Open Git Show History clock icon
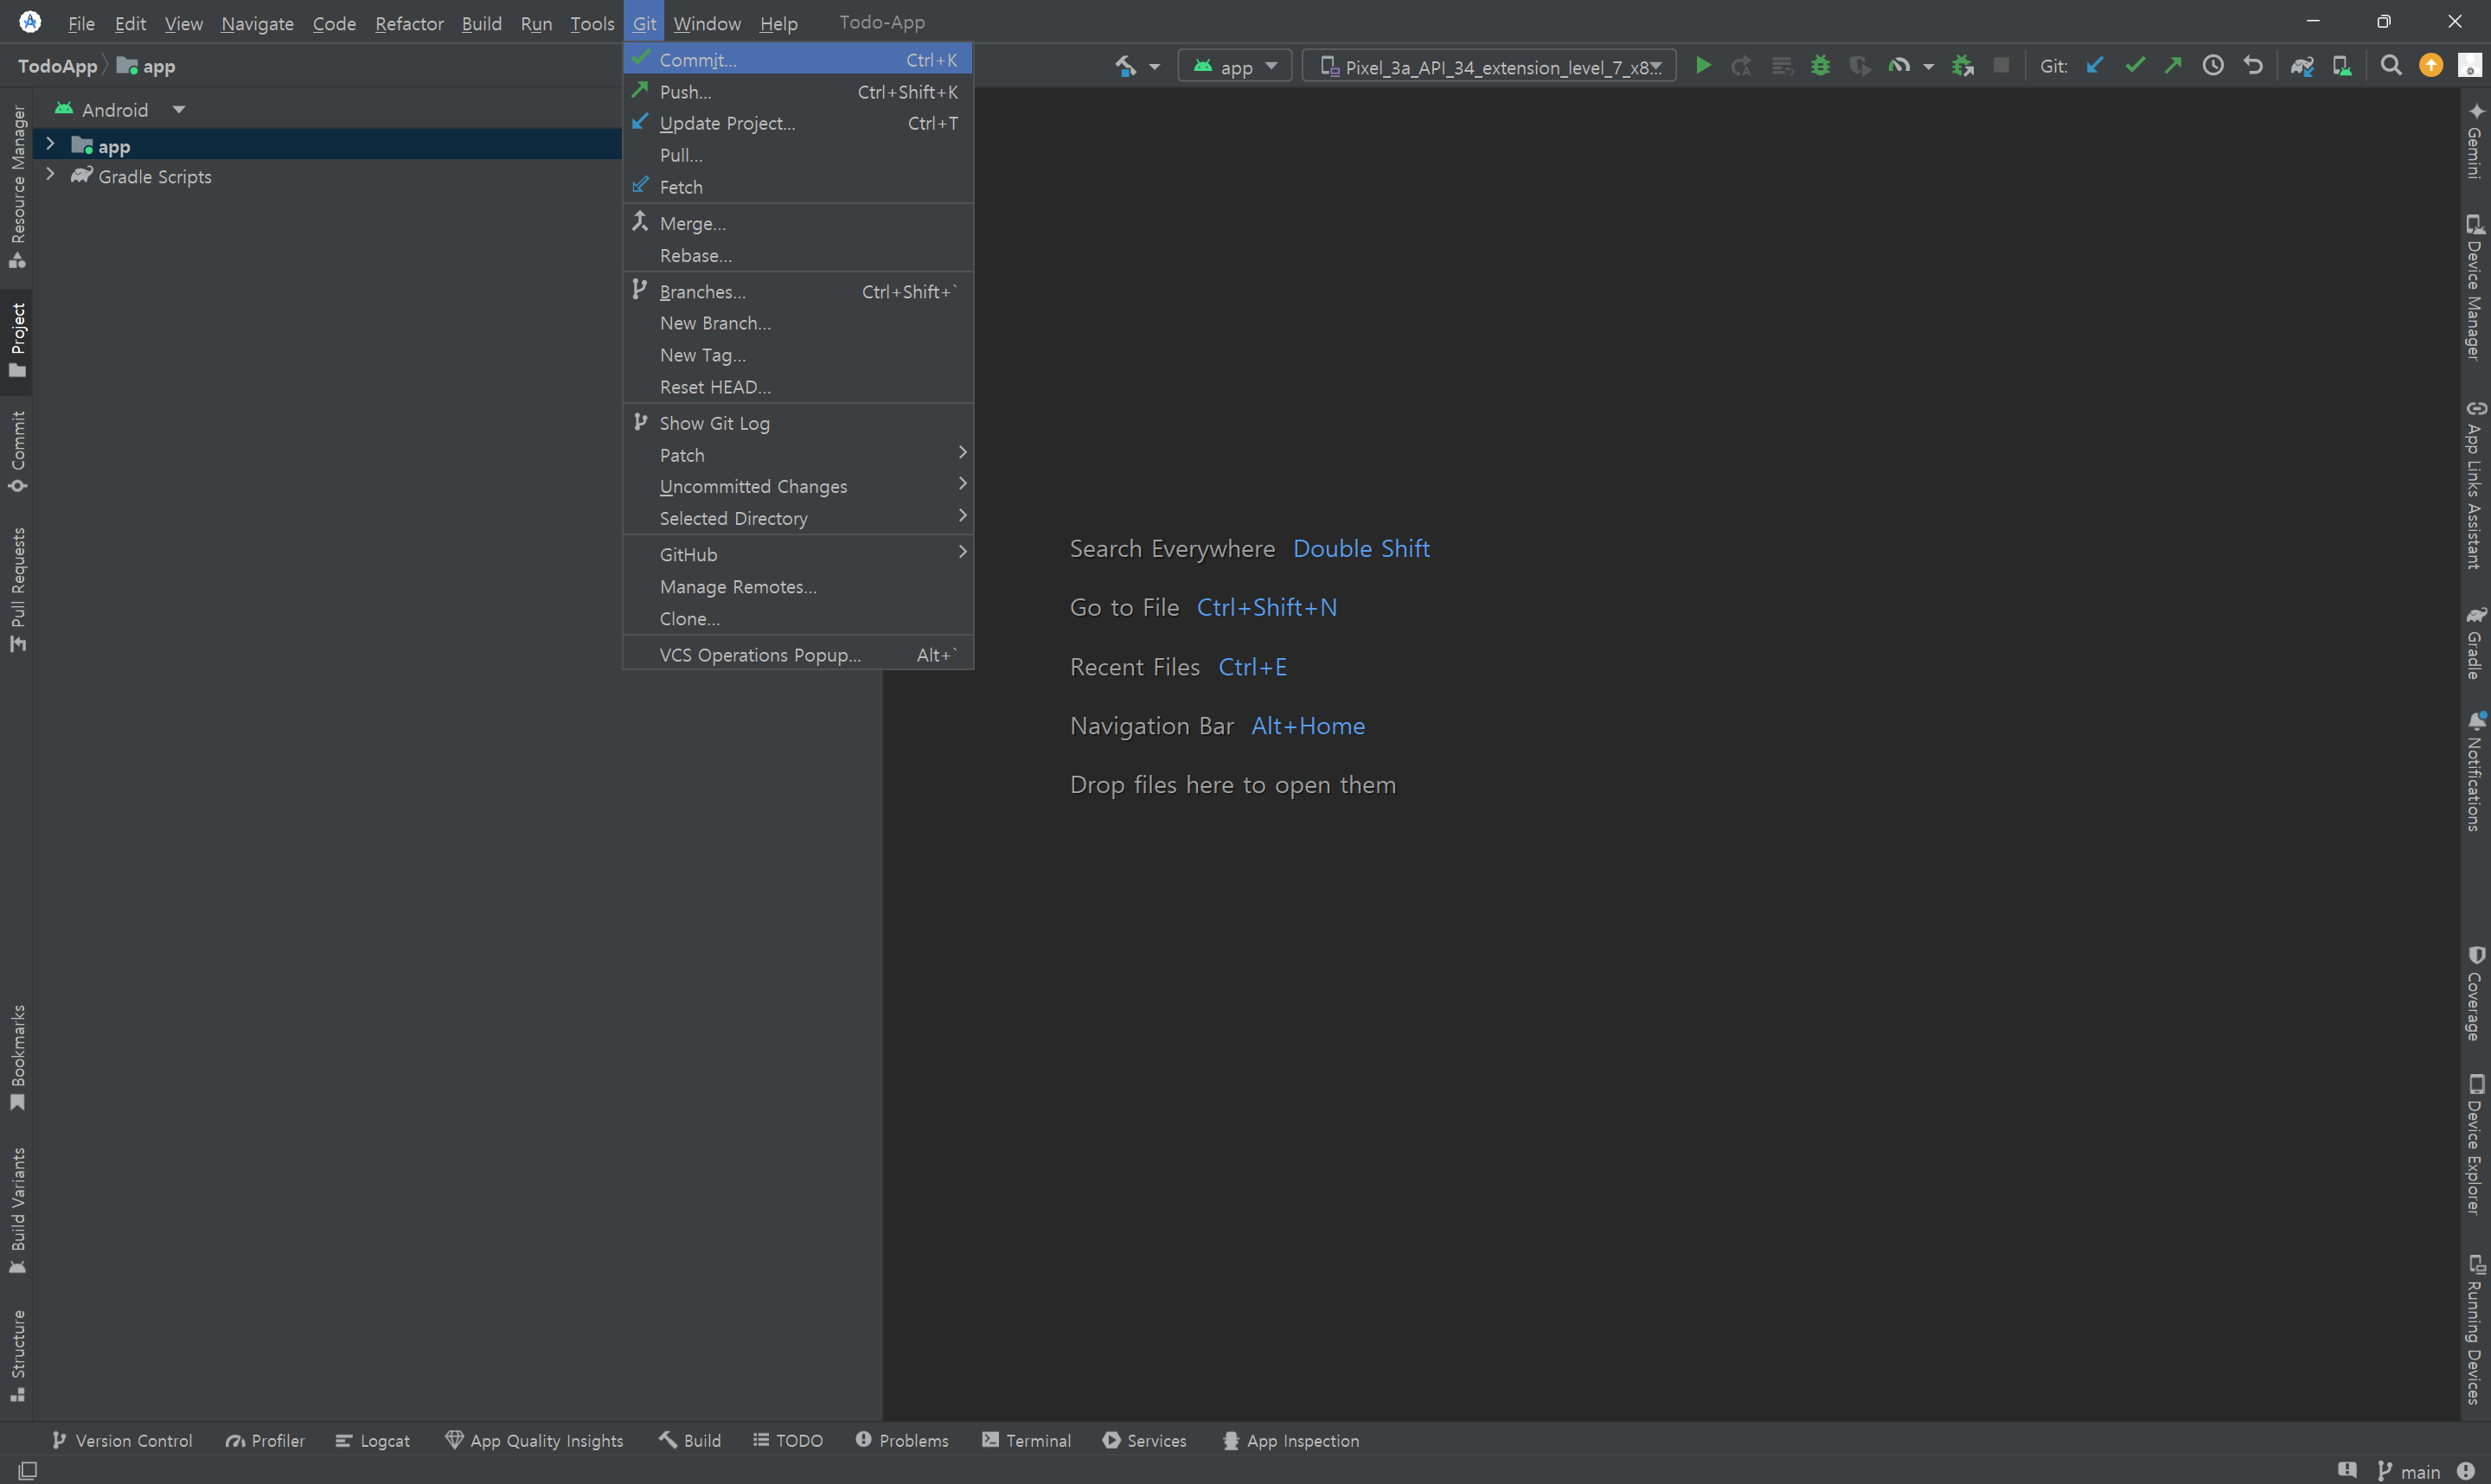This screenshot has height=1484, width=2491. [x=2213, y=66]
